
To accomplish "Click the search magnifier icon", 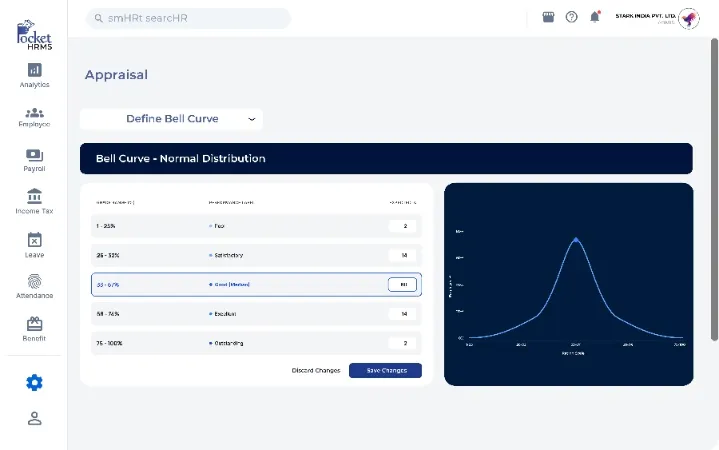I will 98,18.
